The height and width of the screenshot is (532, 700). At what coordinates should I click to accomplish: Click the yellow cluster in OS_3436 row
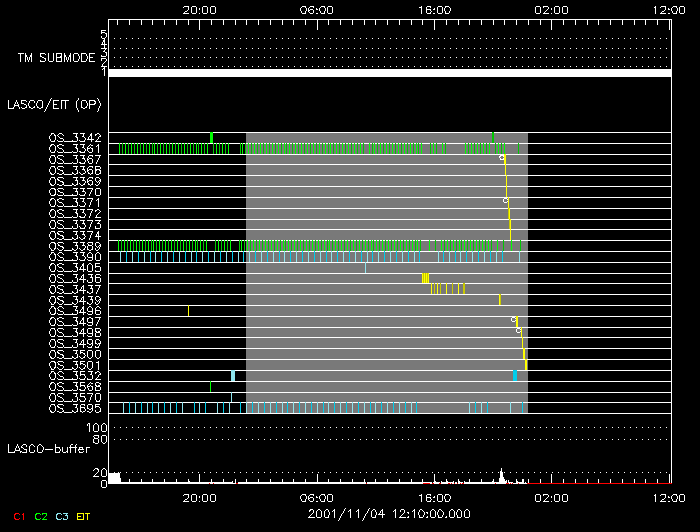coord(425,278)
